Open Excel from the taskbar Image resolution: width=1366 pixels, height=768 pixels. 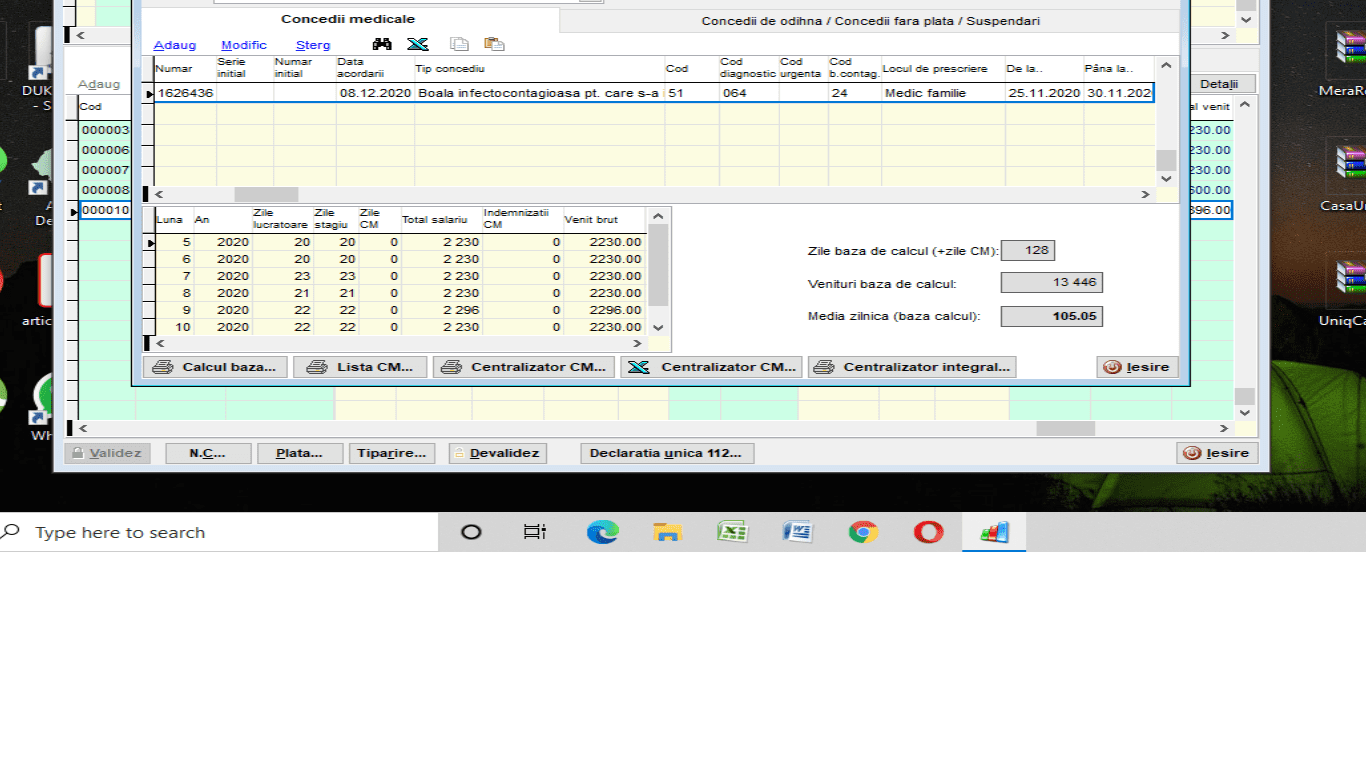click(x=733, y=532)
